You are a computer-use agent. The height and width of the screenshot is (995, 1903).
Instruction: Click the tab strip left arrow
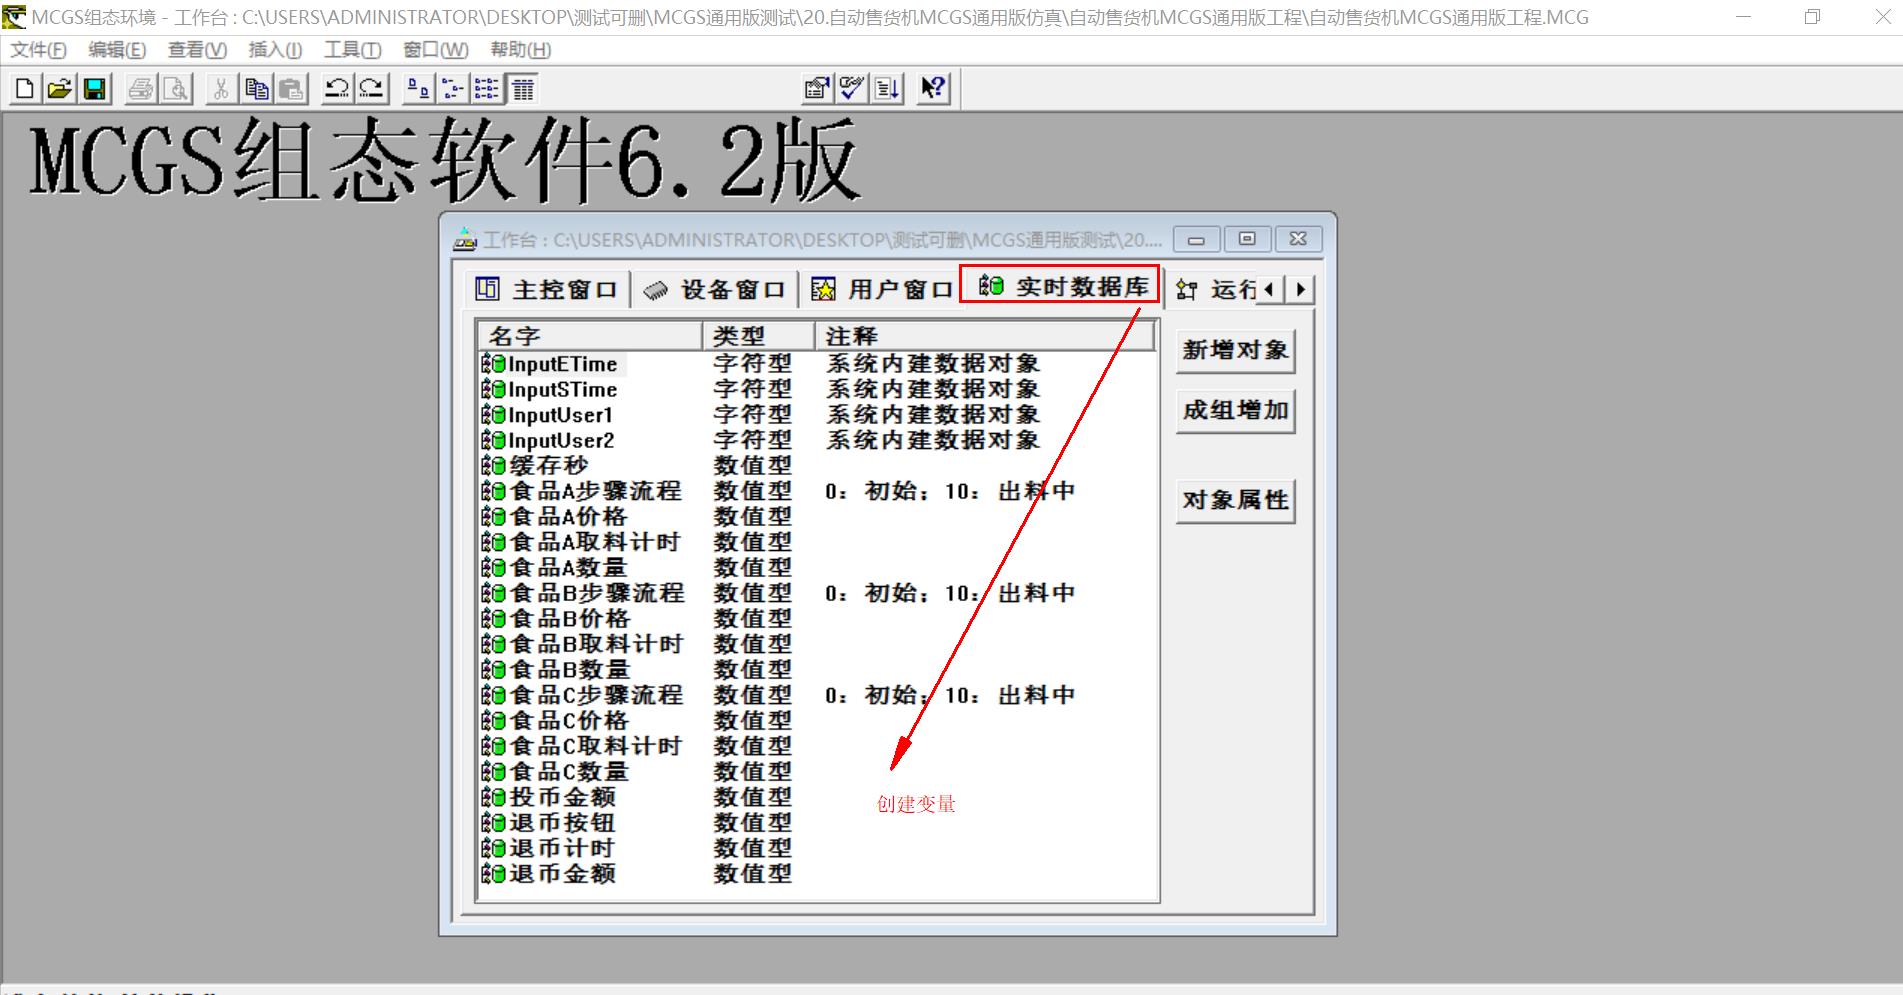(1269, 290)
